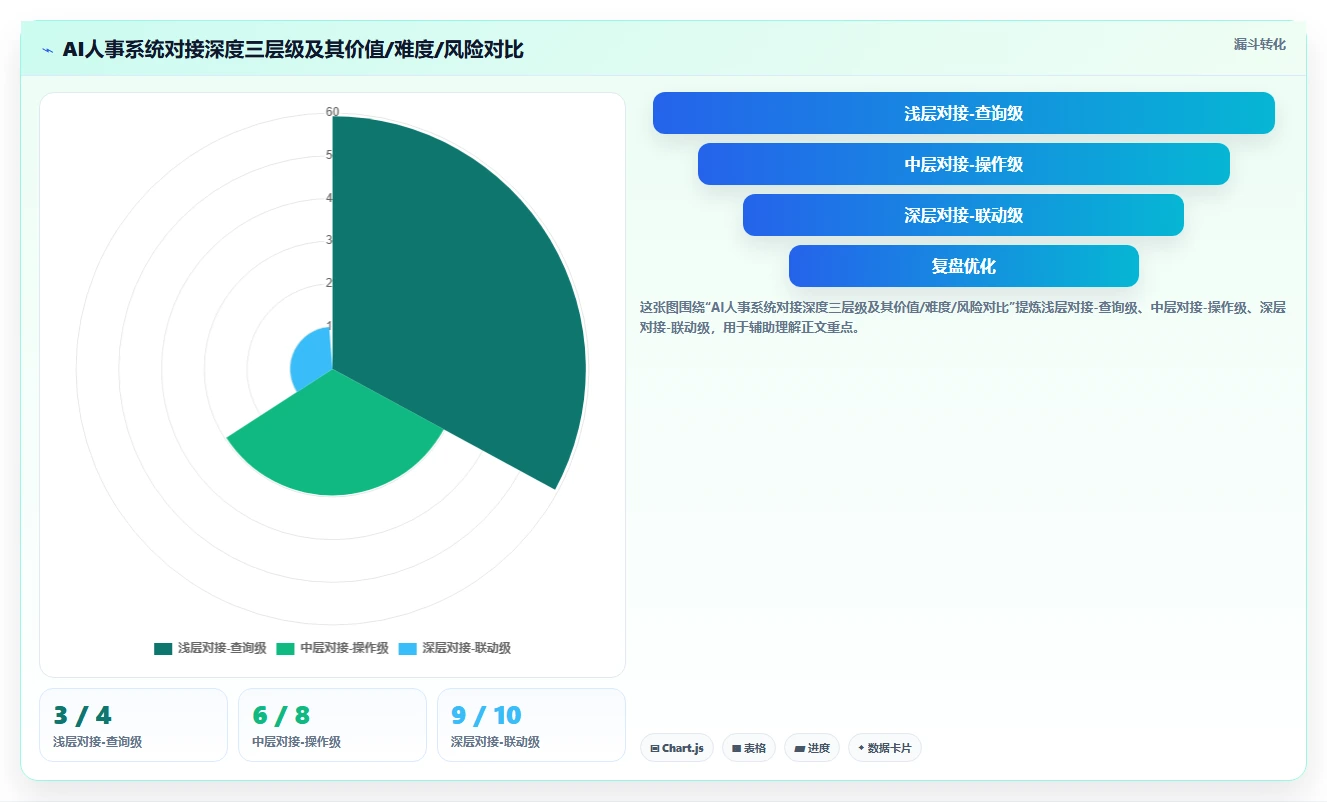Open the 3 / 4 浅层对接-查询级 data card

point(133,725)
